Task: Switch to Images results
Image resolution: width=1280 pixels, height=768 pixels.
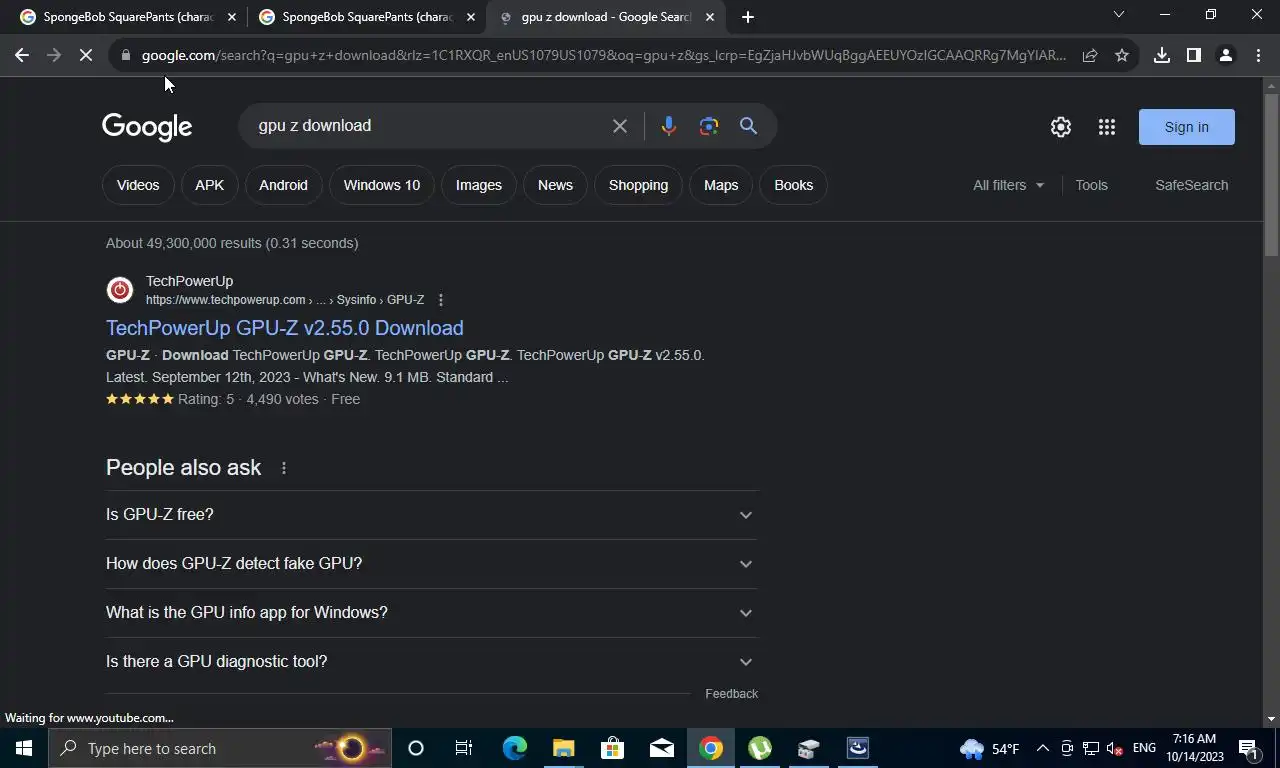Action: [x=478, y=185]
